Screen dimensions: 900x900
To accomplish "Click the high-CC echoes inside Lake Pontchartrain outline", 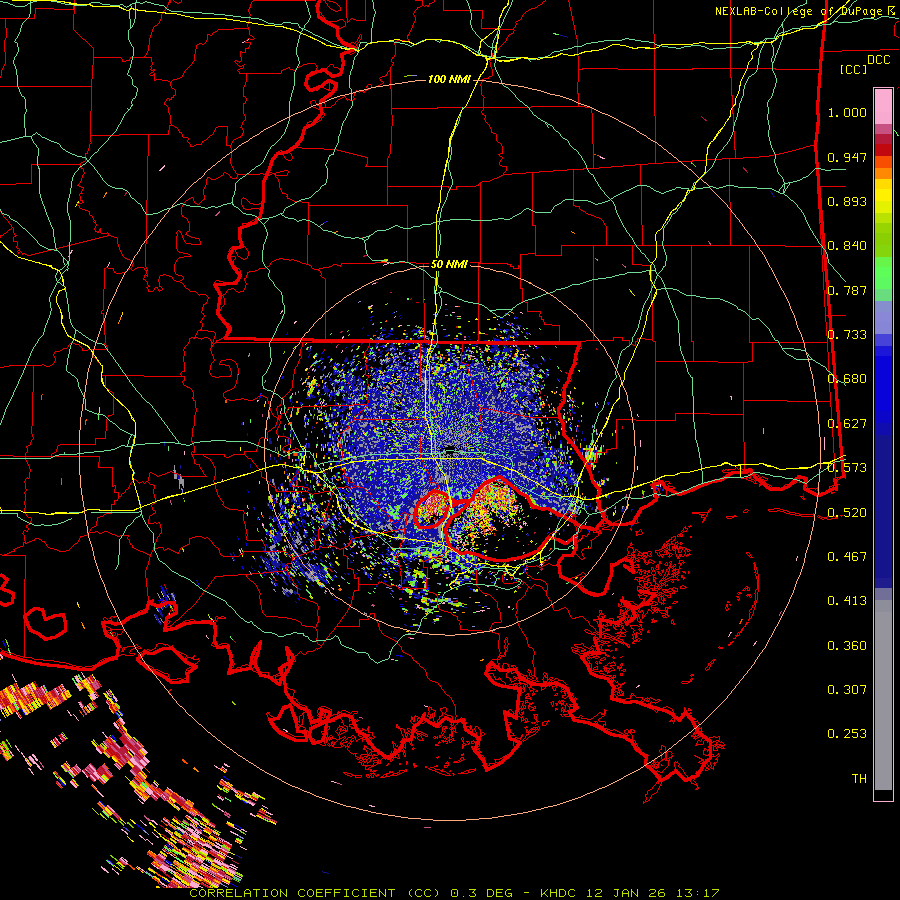I will 488,510.
